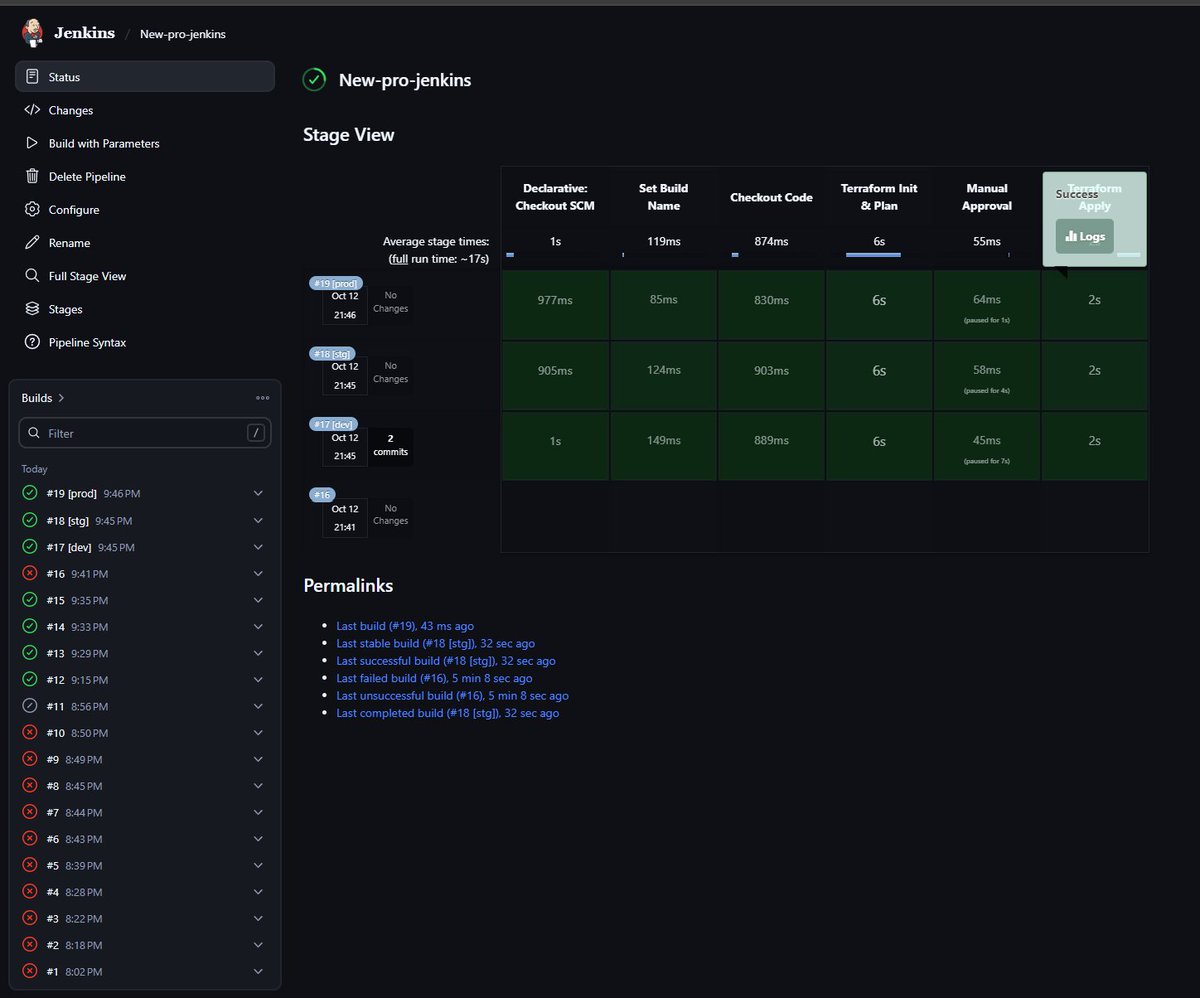The image size is (1200, 998).
Task: Click the Logs button in stage popup
Action: 1085,236
